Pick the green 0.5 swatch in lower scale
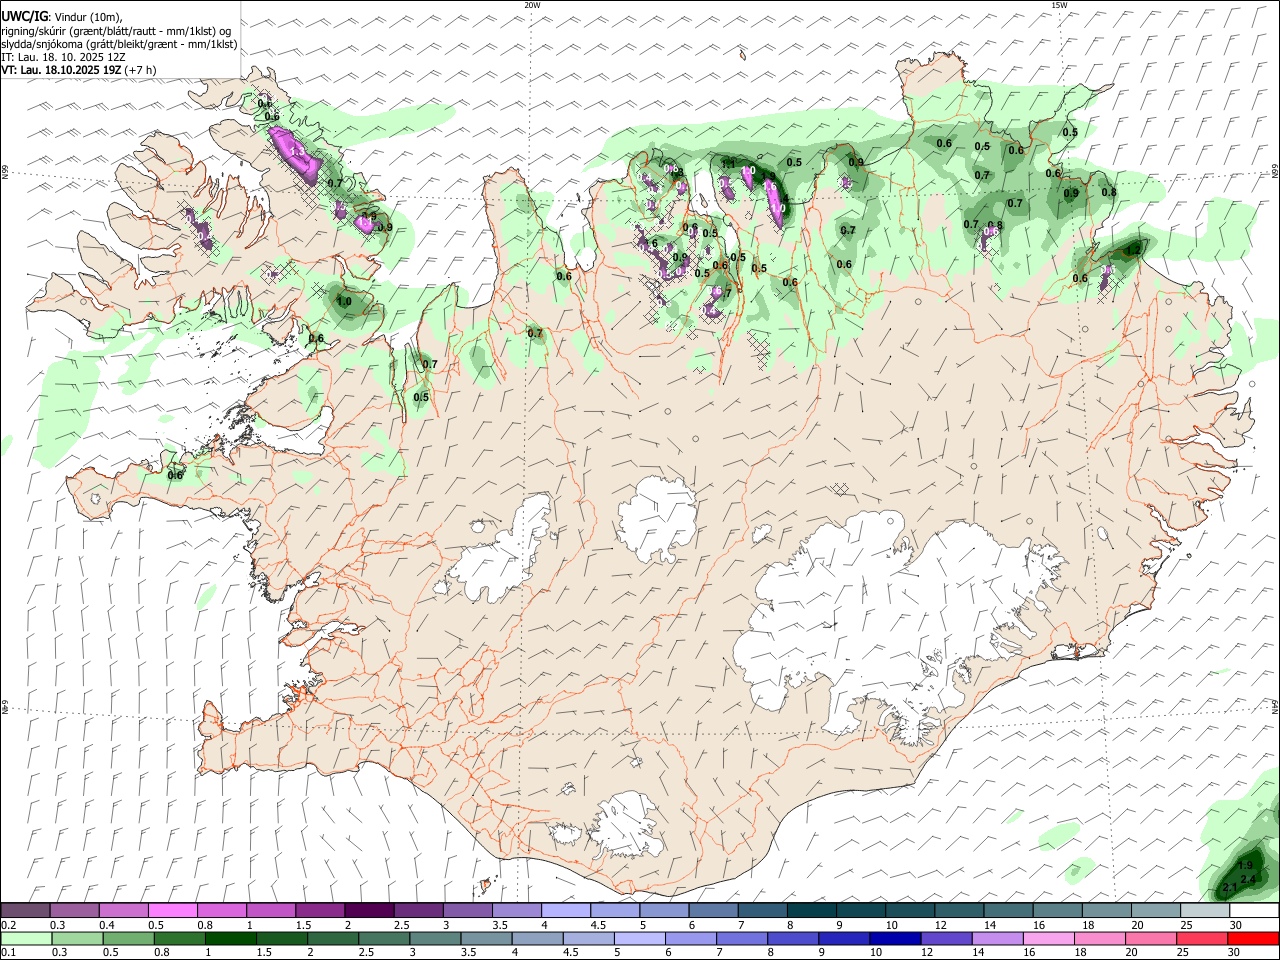1280x960 pixels. [x=129, y=939]
